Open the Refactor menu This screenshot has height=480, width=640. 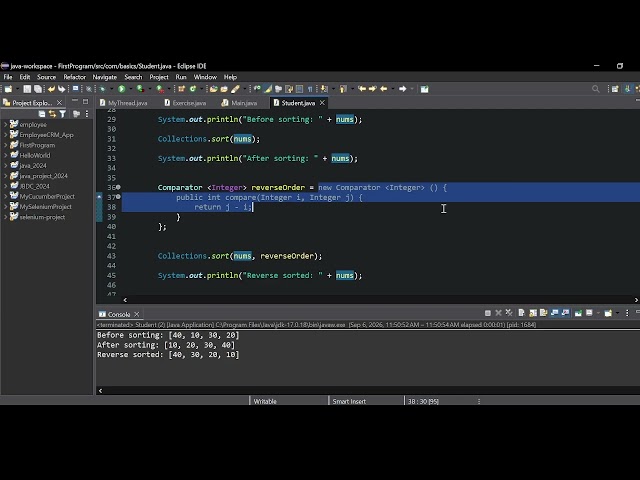pyautogui.click(x=74, y=77)
